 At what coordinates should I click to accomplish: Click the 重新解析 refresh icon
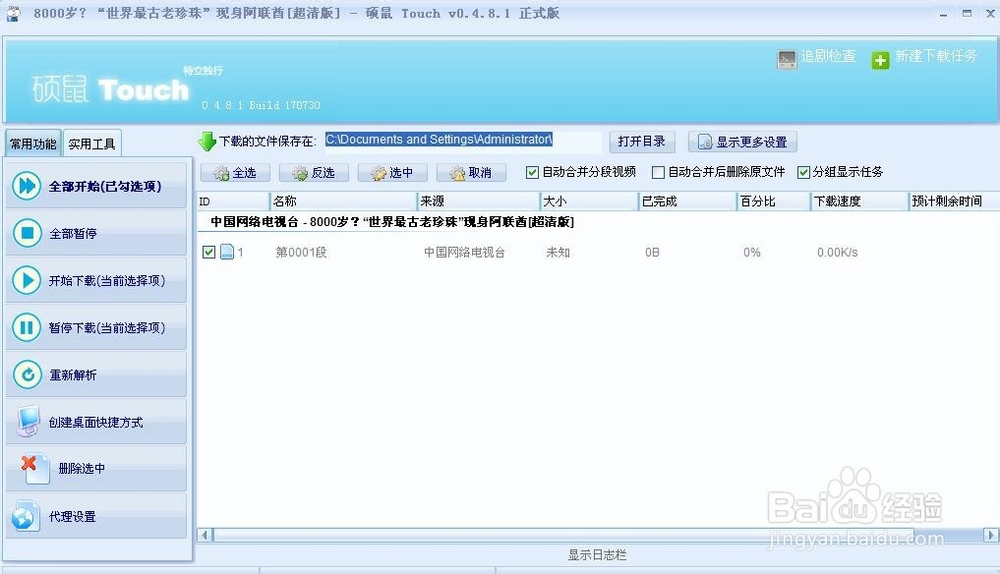click(27, 374)
